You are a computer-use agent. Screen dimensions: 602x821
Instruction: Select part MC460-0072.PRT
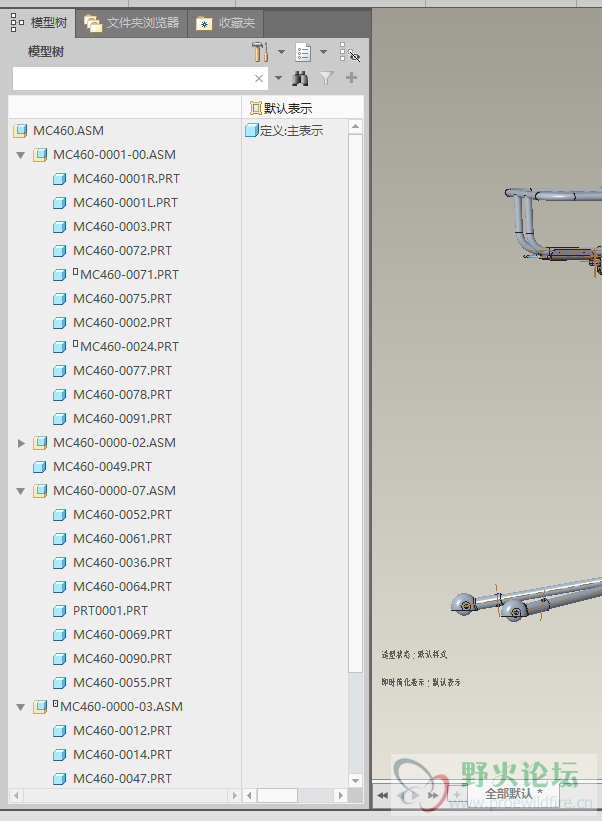pos(122,251)
